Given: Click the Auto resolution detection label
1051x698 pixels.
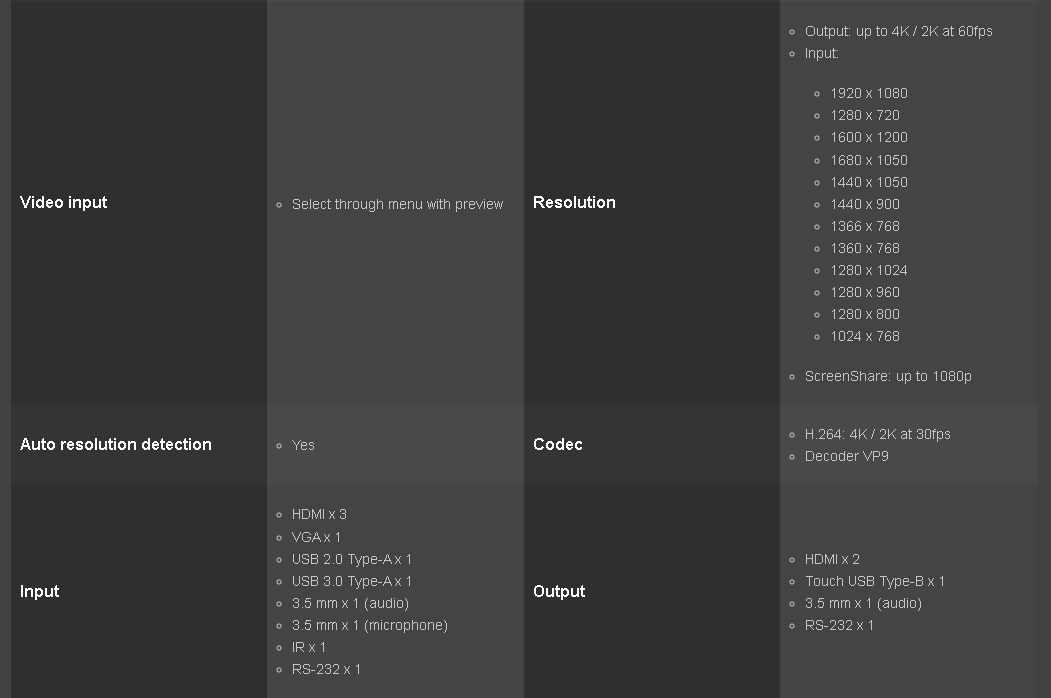Looking at the screenshot, I should click(116, 444).
